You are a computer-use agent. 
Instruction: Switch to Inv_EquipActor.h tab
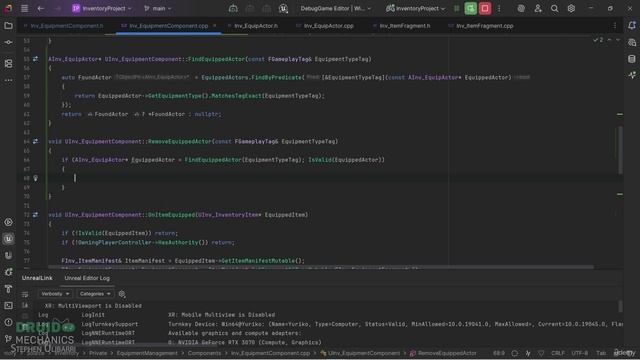pos(256,26)
